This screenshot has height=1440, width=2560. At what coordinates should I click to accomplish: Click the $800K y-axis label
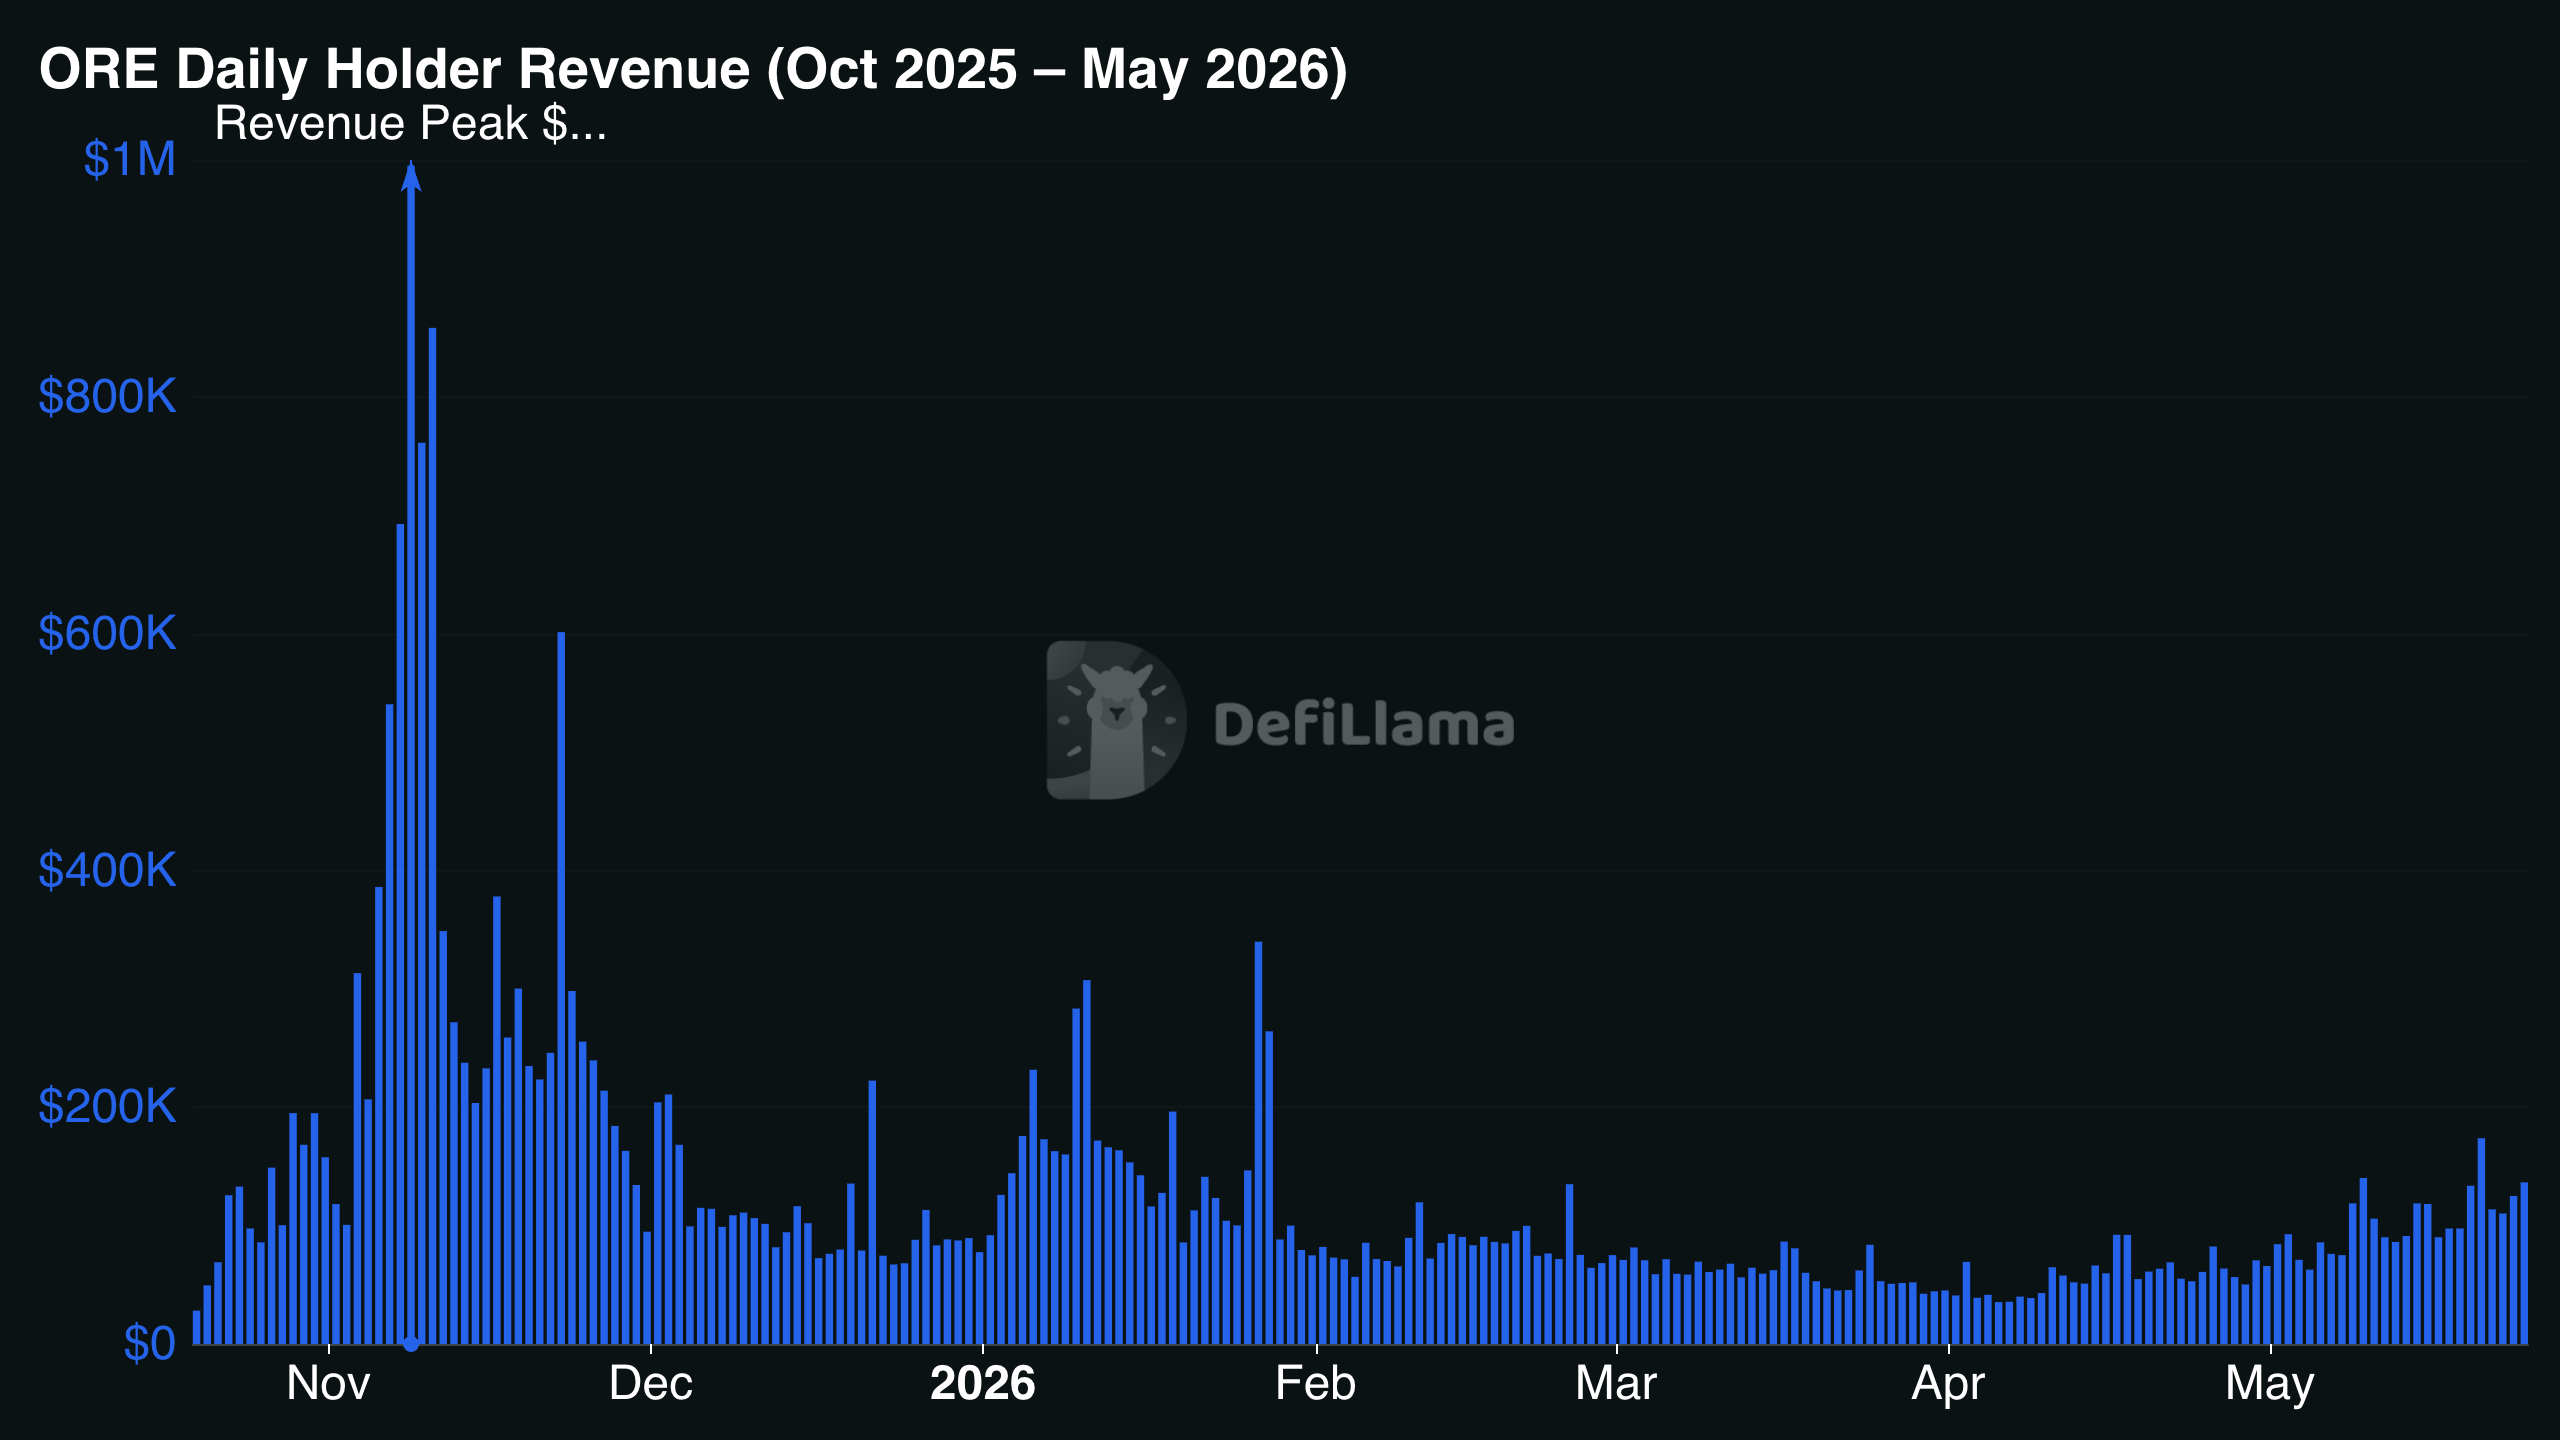click(107, 397)
